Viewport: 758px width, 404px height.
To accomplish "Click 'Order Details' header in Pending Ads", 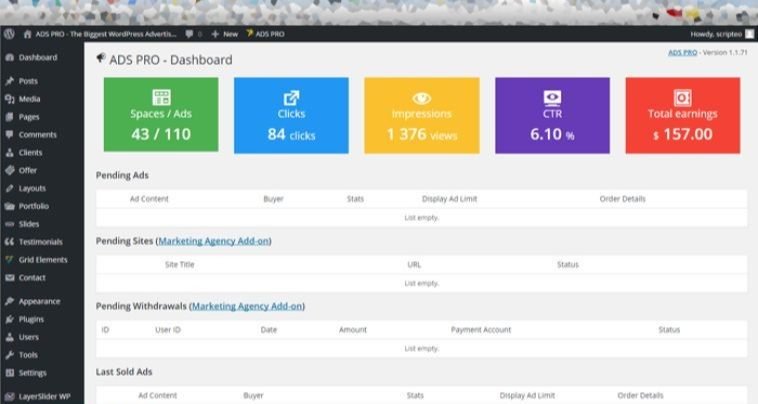I will coord(623,199).
